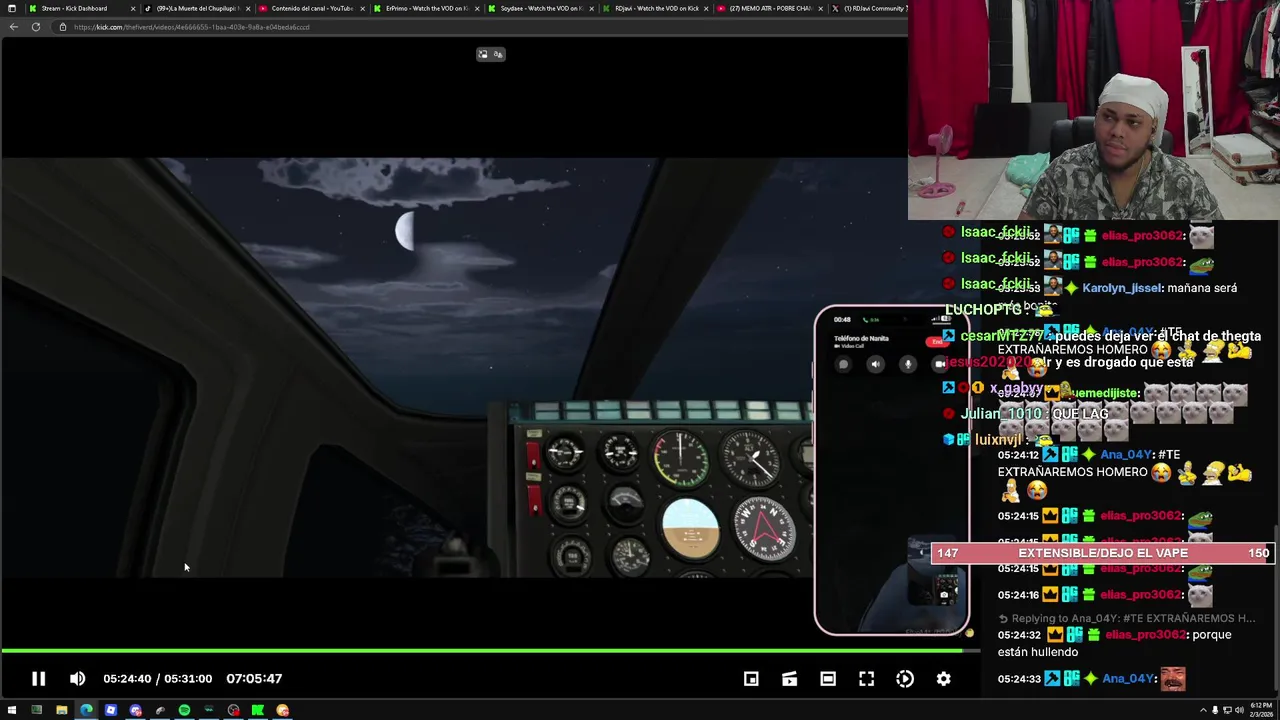The image size is (1280, 720).
Task: Open the player settings gear
Action: [x=943, y=678]
